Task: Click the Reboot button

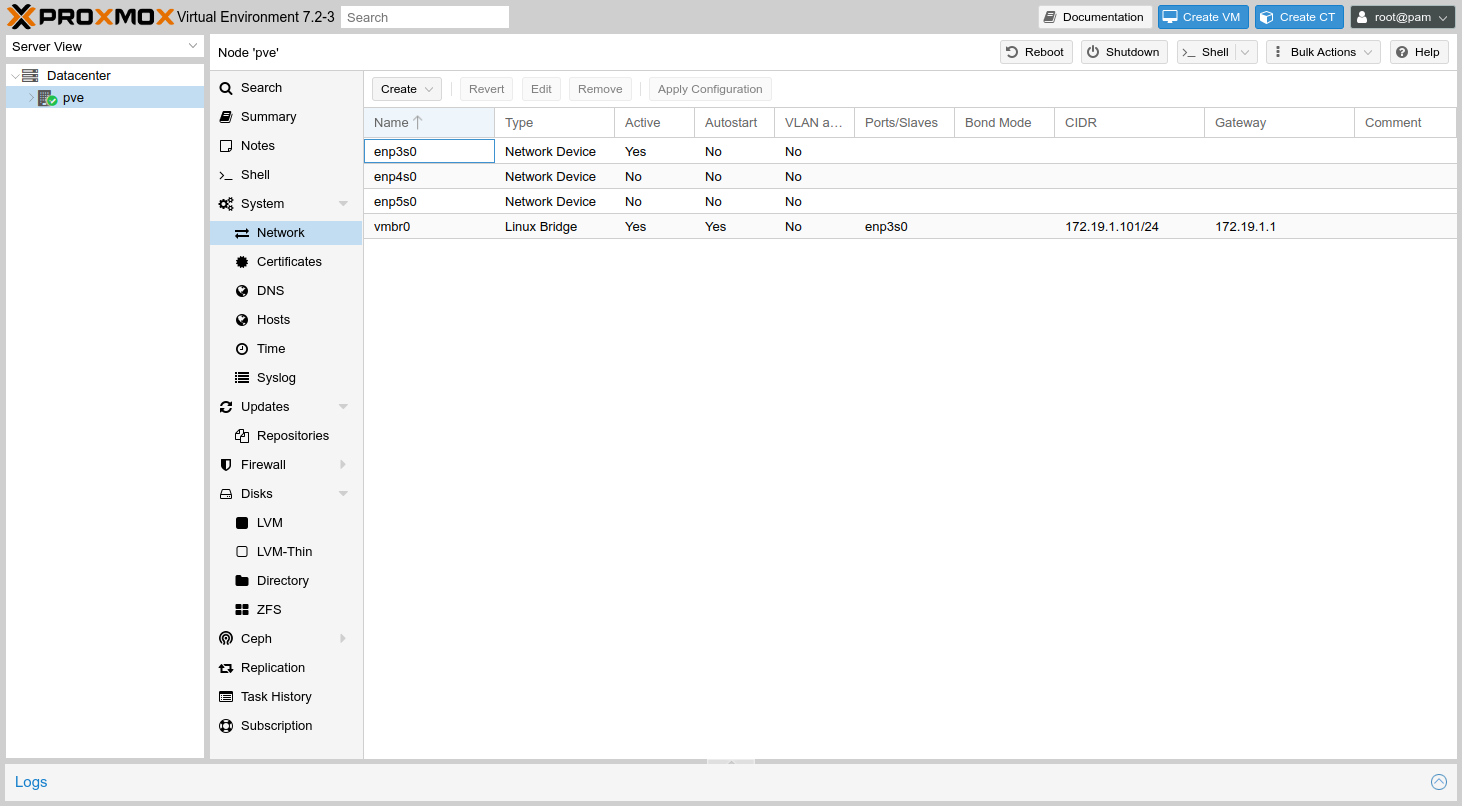Action: click(1035, 52)
